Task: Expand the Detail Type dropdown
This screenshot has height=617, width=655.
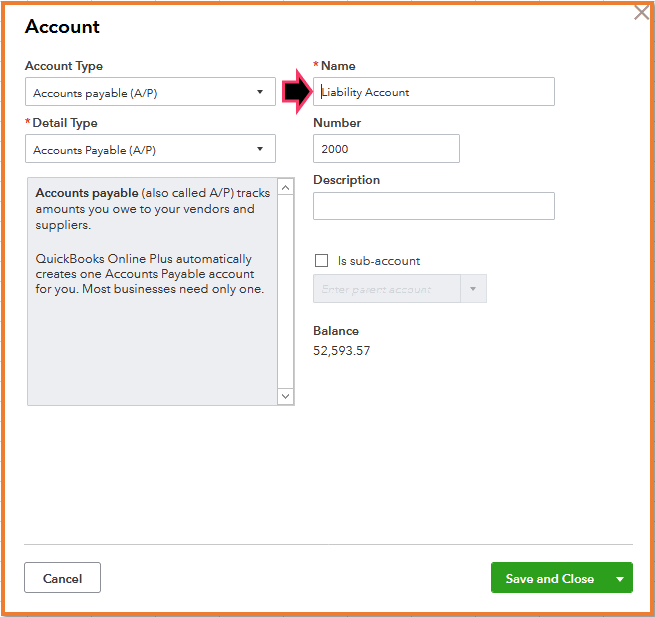Action: (150, 150)
